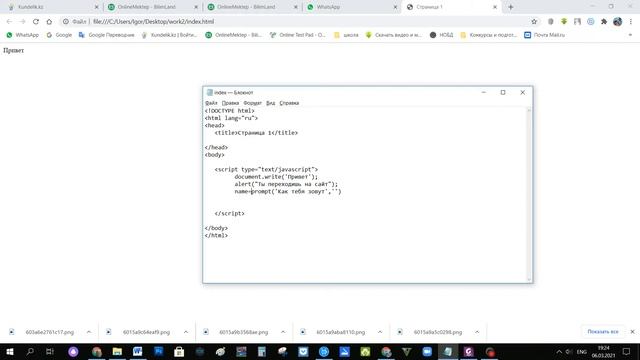
Task: Click the browser forward arrow
Action: (22, 22)
